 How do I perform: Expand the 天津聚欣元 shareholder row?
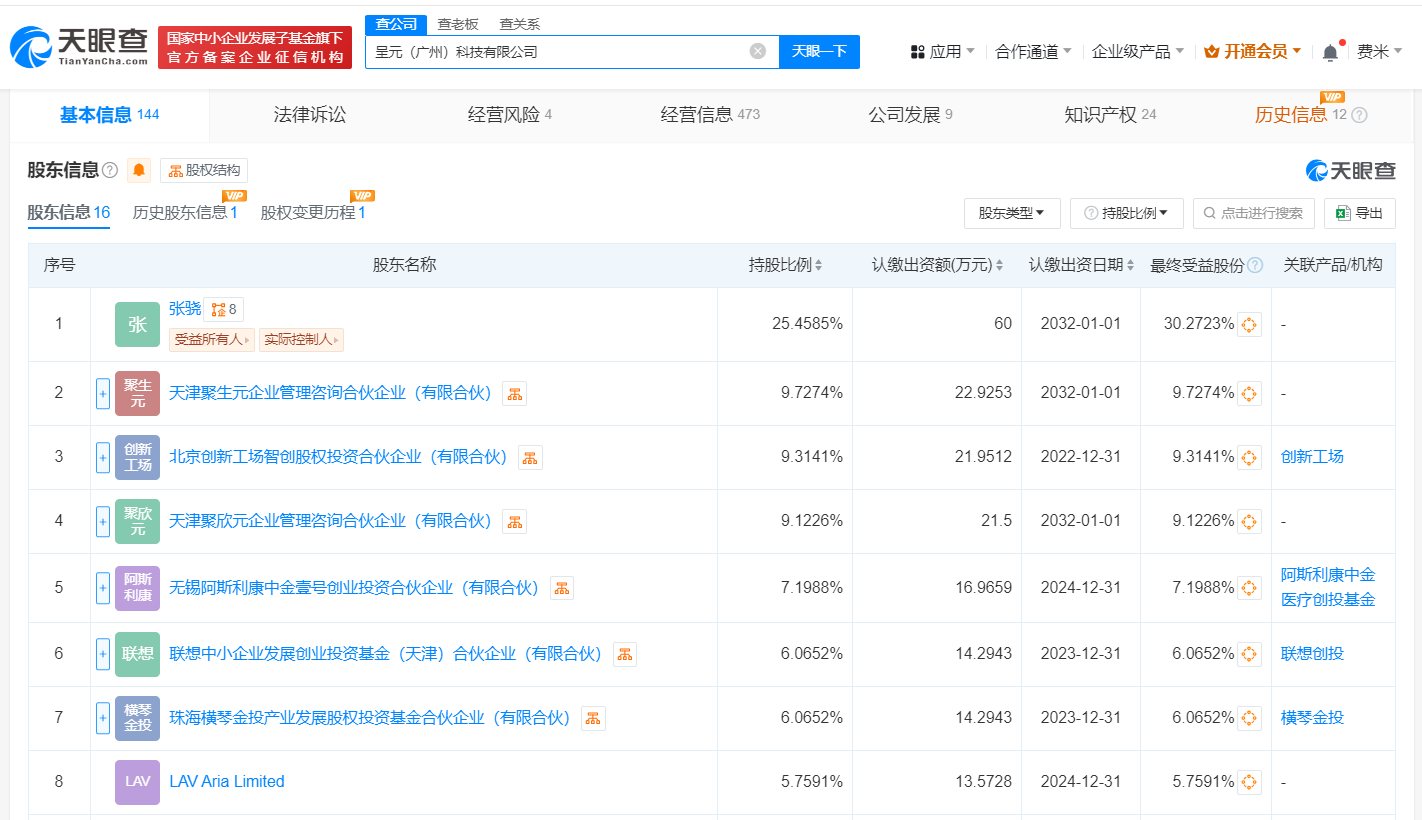(x=102, y=521)
